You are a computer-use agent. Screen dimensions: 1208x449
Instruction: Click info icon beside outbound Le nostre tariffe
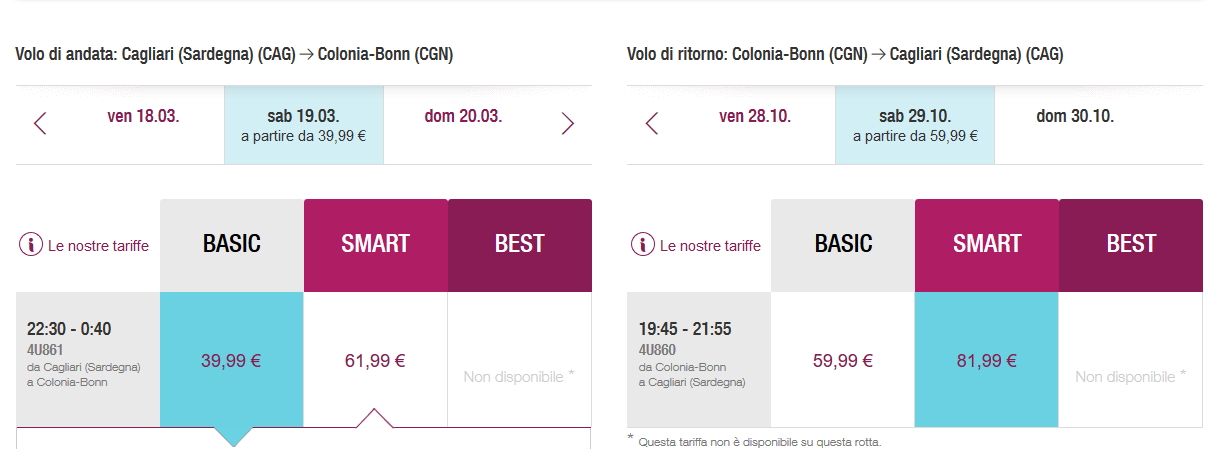click(x=31, y=245)
